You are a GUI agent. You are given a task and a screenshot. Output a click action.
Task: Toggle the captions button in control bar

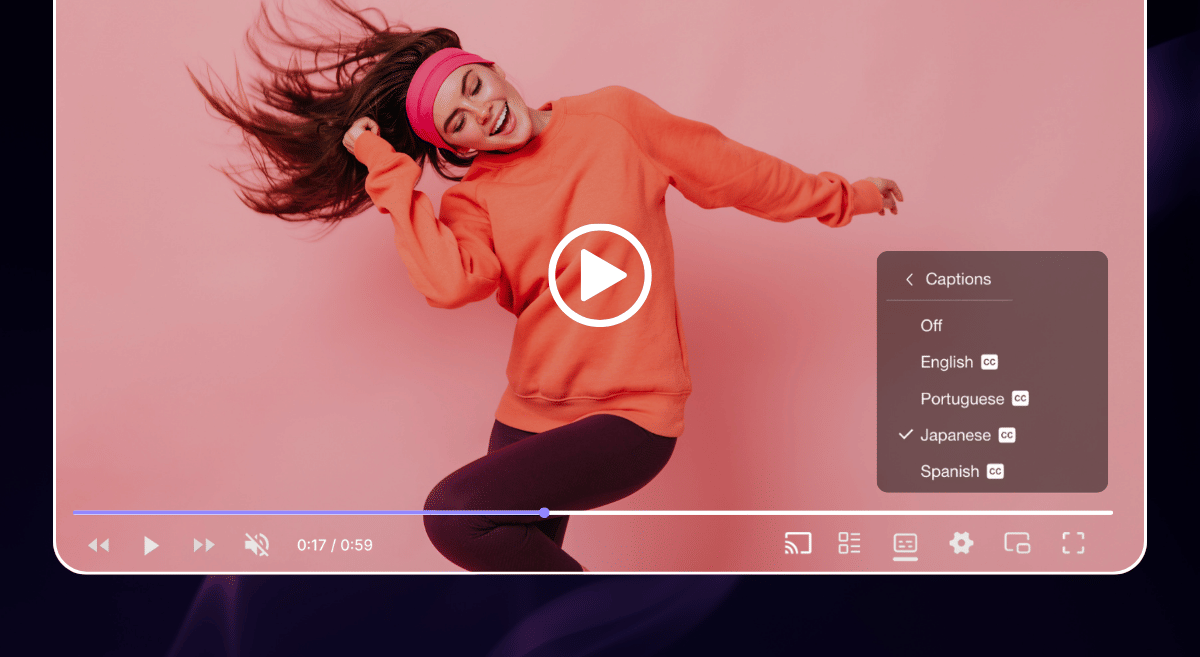click(x=905, y=543)
